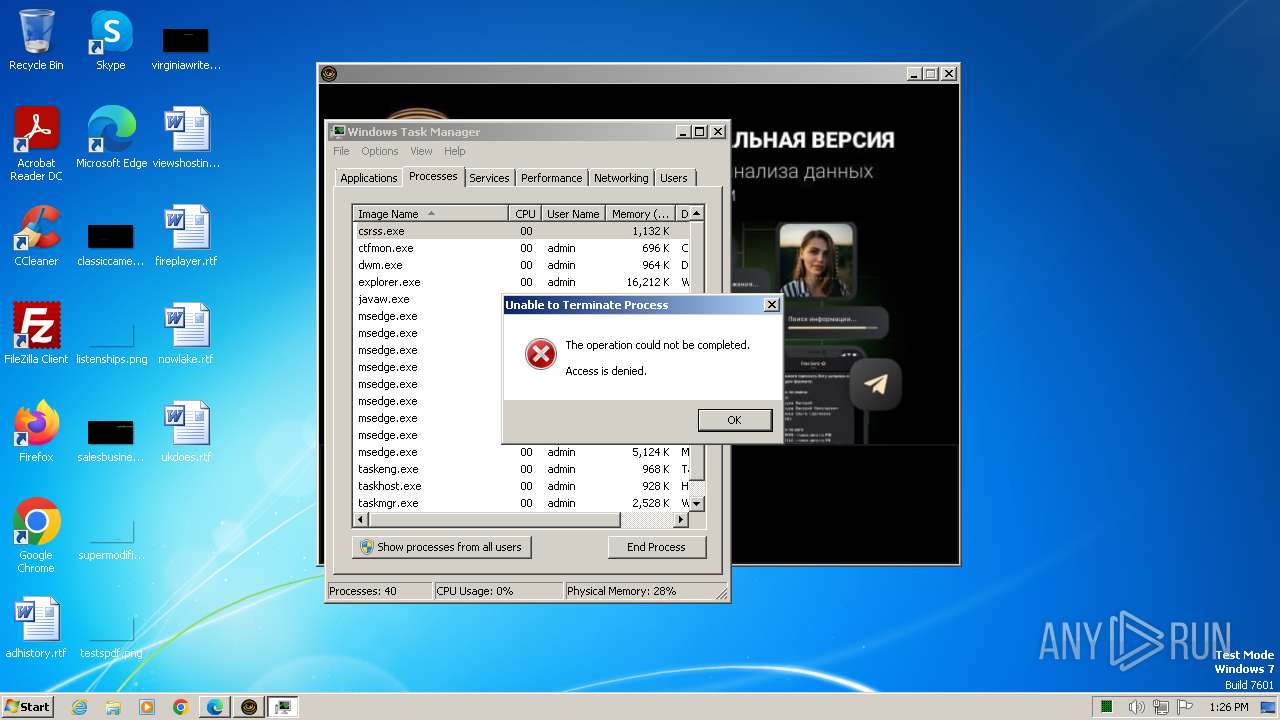Click the Telegram paper-plane icon in background window
Viewport: 1280px width, 720px height.
876,385
